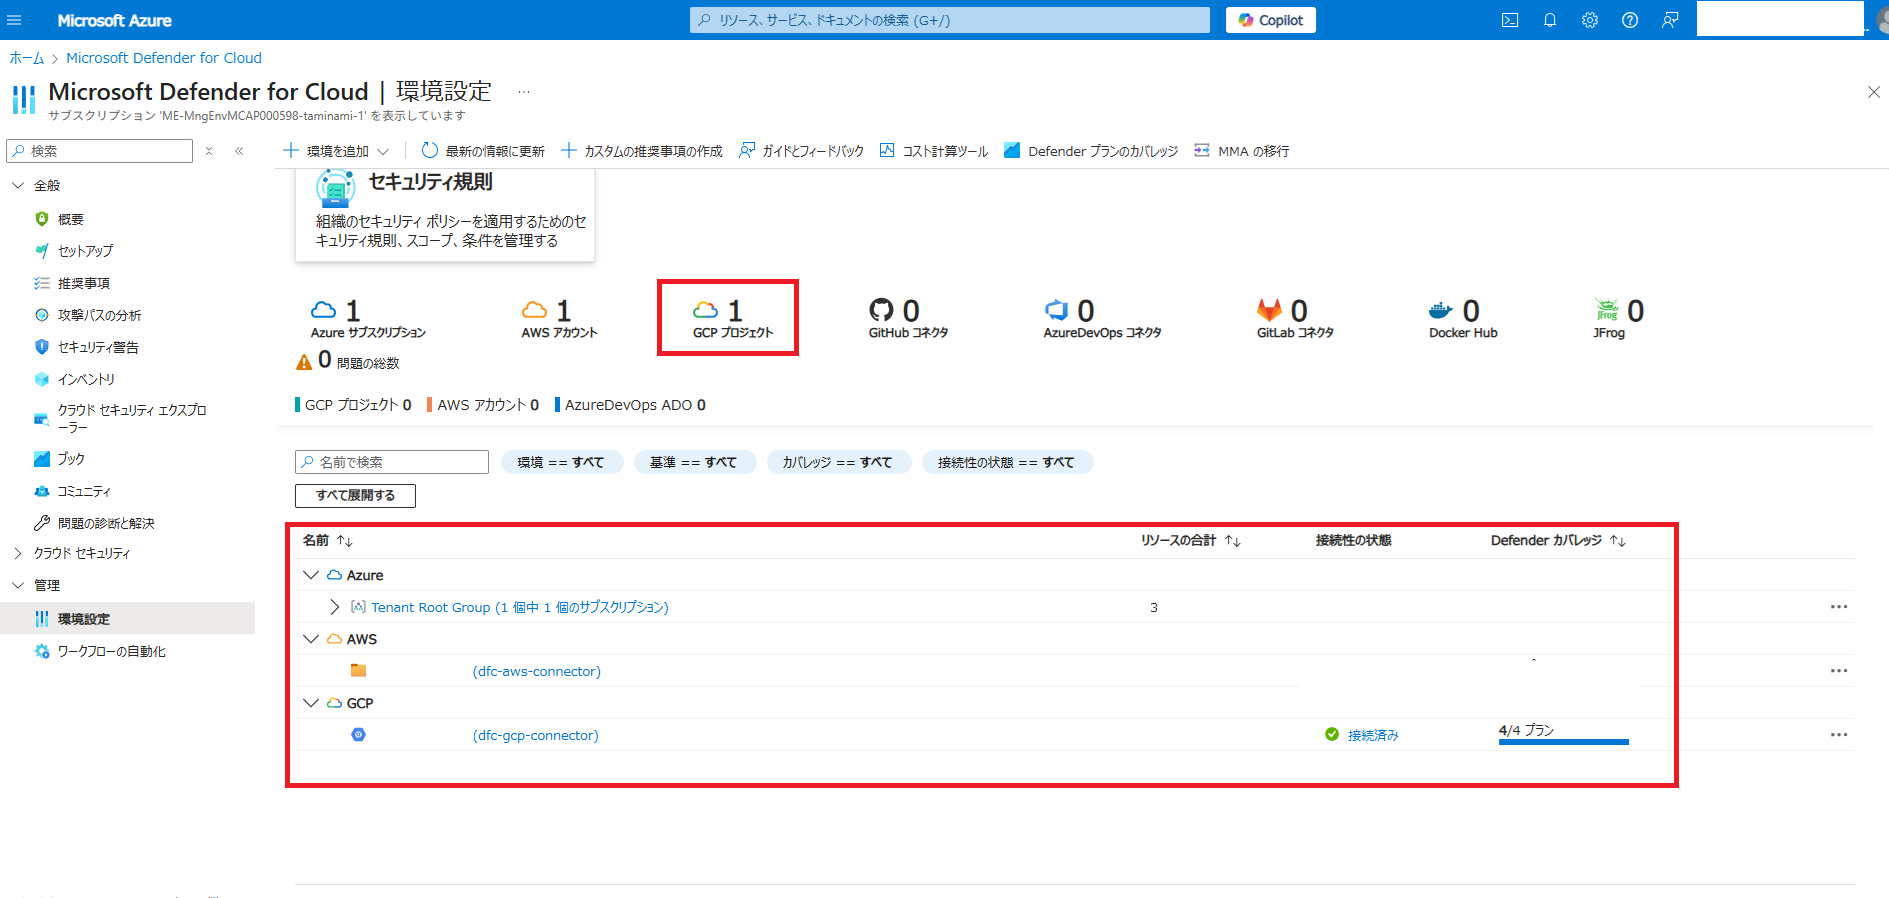Open the カバレッジ == すべて filter
This screenshot has width=1889, height=898.
(x=837, y=462)
